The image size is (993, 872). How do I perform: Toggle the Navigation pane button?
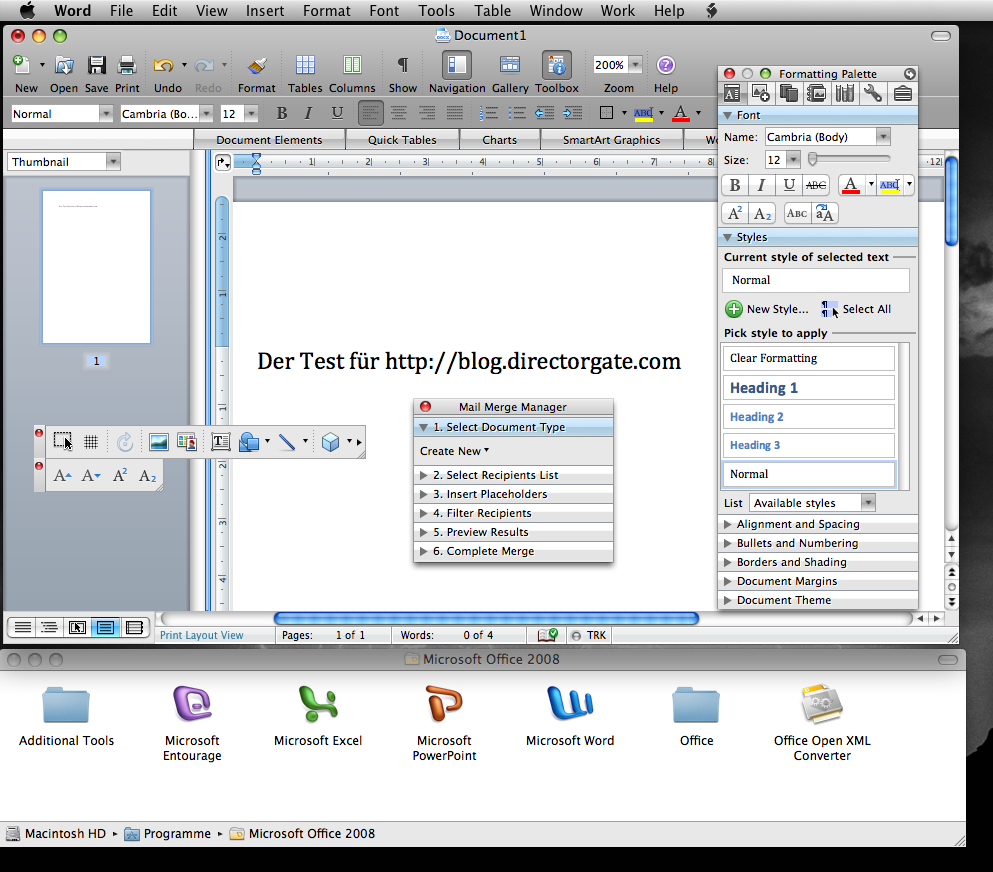457,65
